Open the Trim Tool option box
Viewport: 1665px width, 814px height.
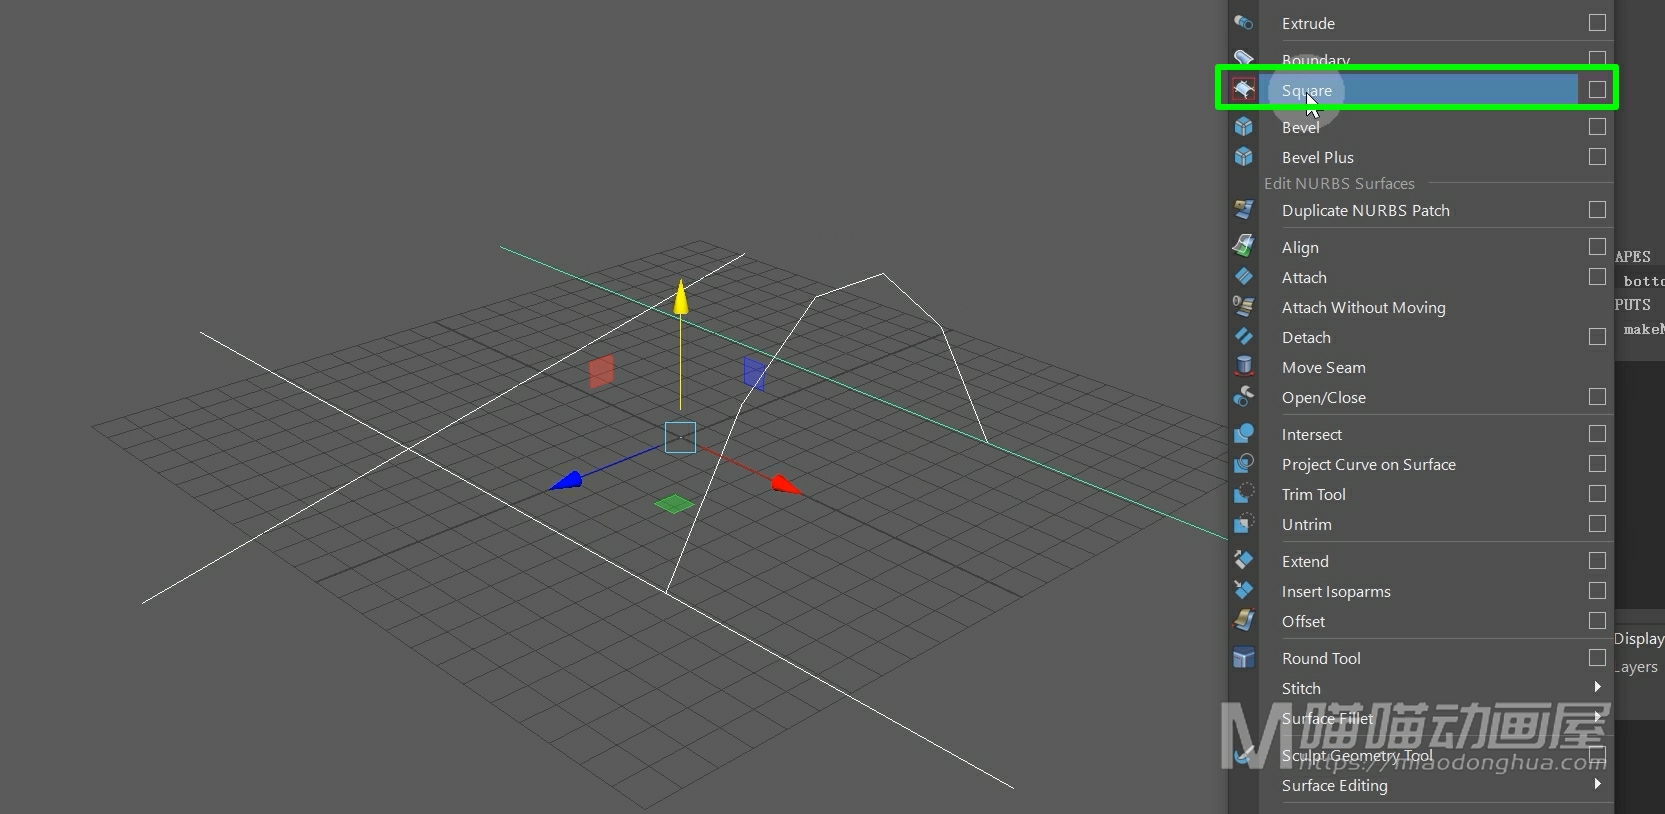[1597, 494]
